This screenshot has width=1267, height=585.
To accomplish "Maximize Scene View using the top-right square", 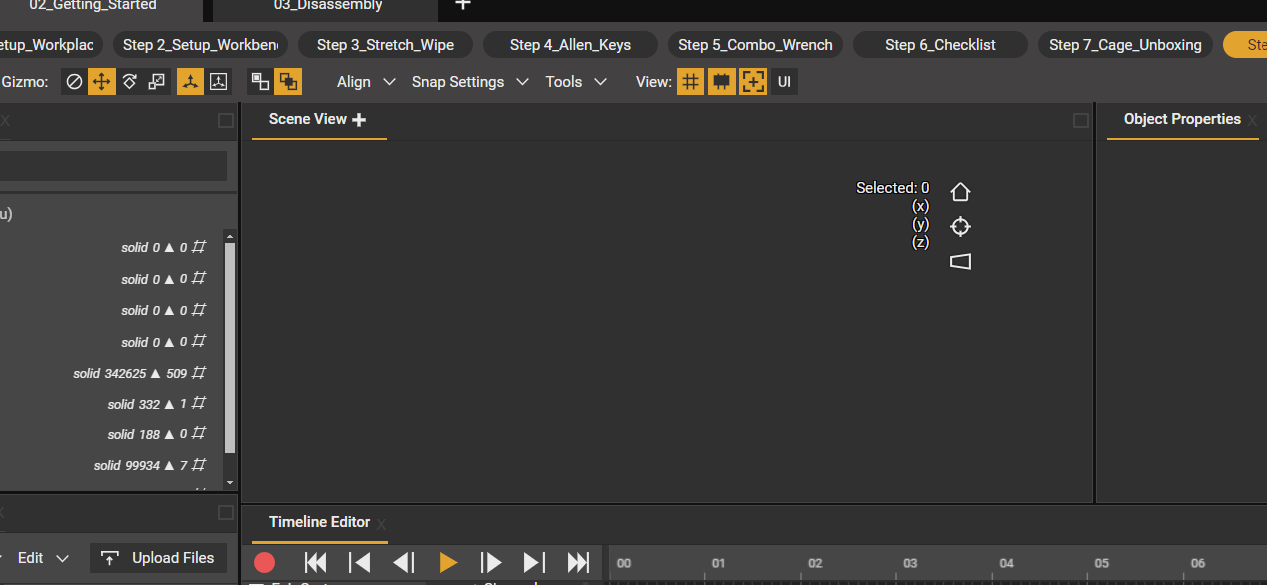I will tap(1081, 121).
